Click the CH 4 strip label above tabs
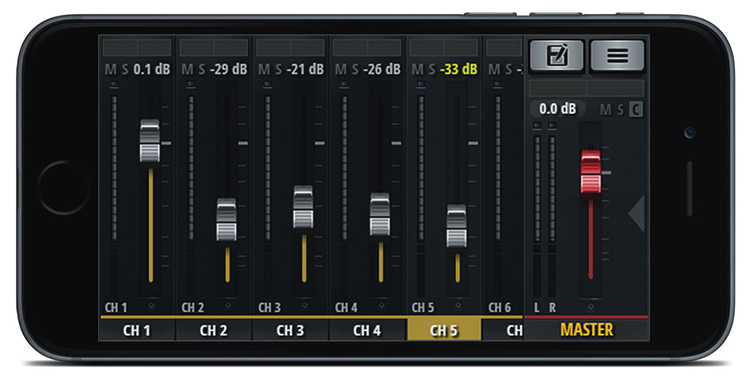Viewport: 750px width, 378px height. click(x=346, y=308)
